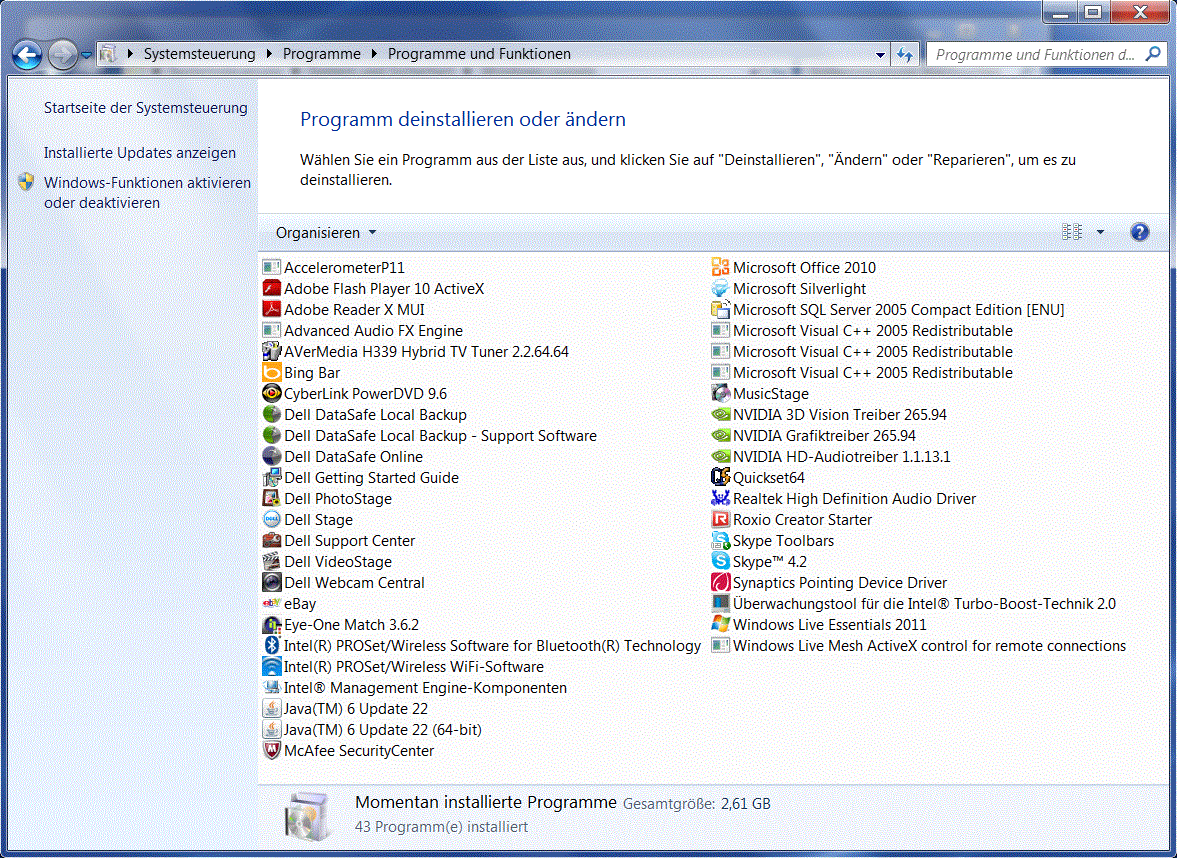Expand the arrow after Programme in breadcrumb
Screen dimensions: 1177x858
[x=374, y=54]
